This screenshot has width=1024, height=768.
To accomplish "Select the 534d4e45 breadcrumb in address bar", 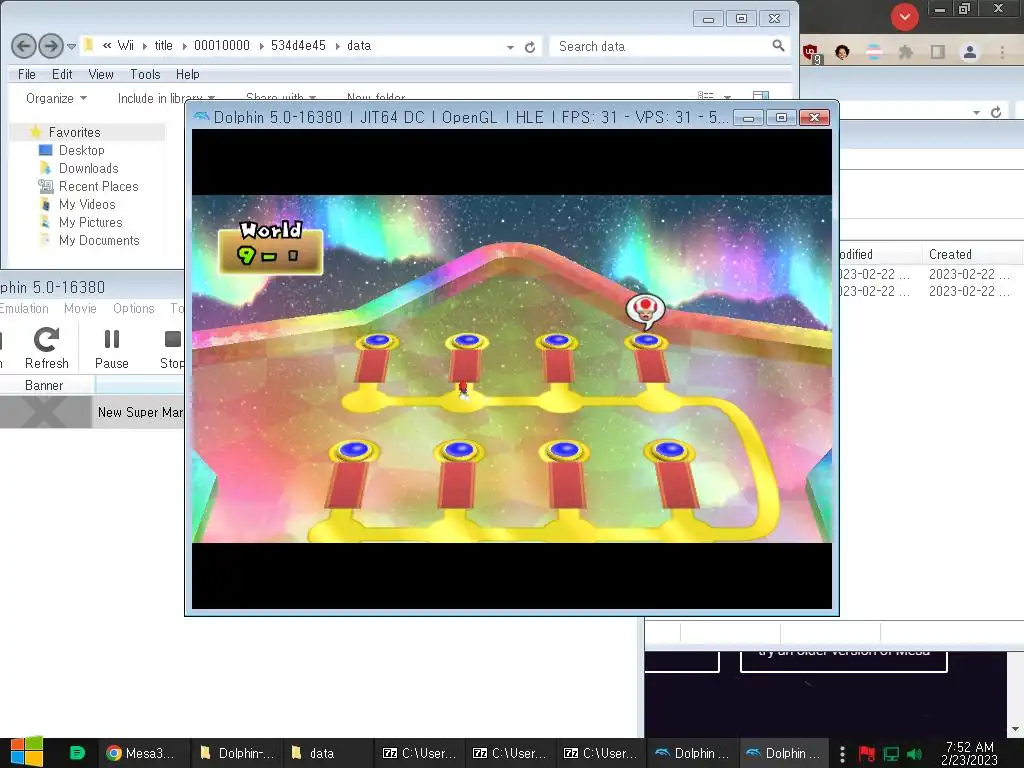I will [x=298, y=46].
